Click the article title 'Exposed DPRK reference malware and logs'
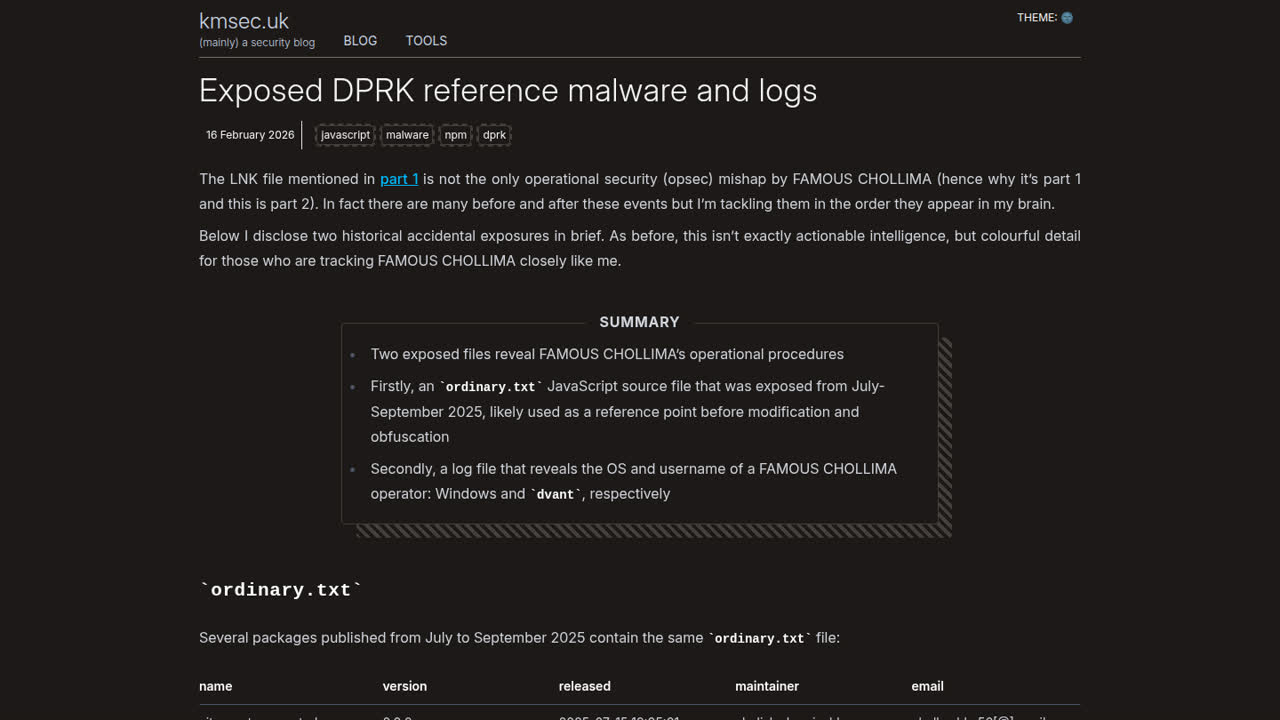This screenshot has height=720, width=1280. tap(508, 90)
